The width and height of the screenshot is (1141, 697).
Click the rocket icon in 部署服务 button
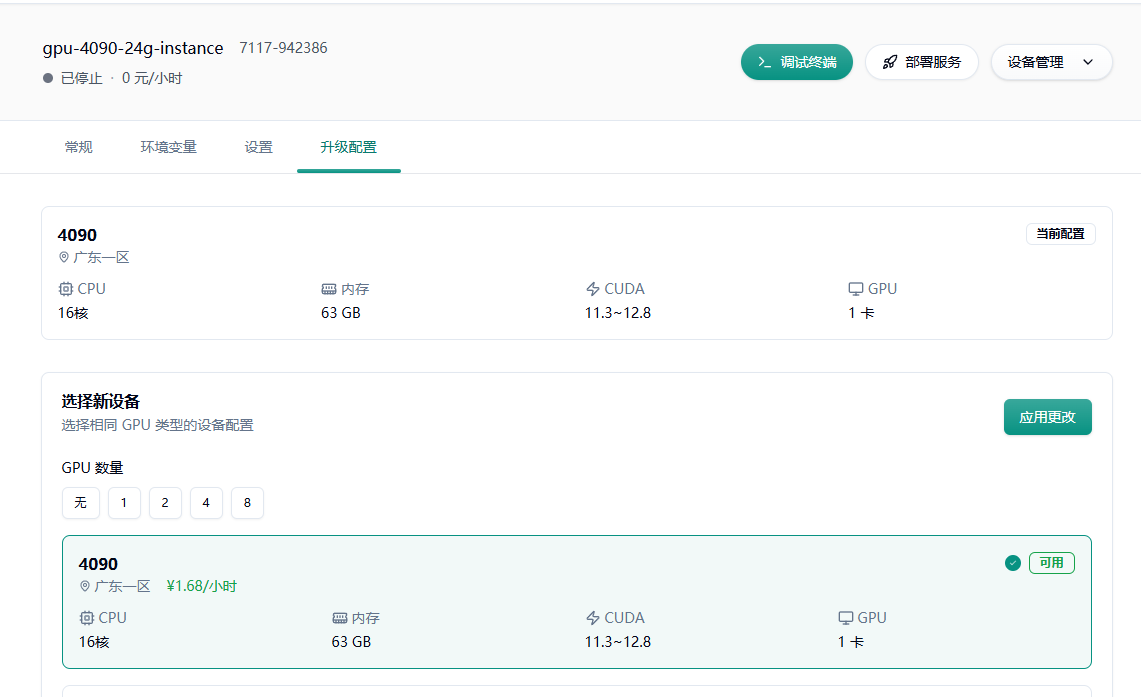[x=889, y=62]
